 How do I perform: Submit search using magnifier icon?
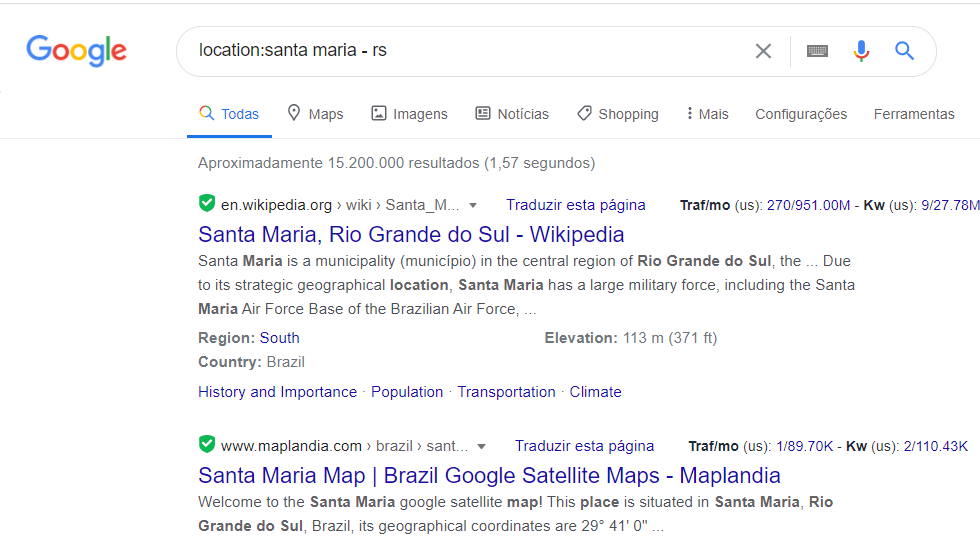(x=904, y=51)
